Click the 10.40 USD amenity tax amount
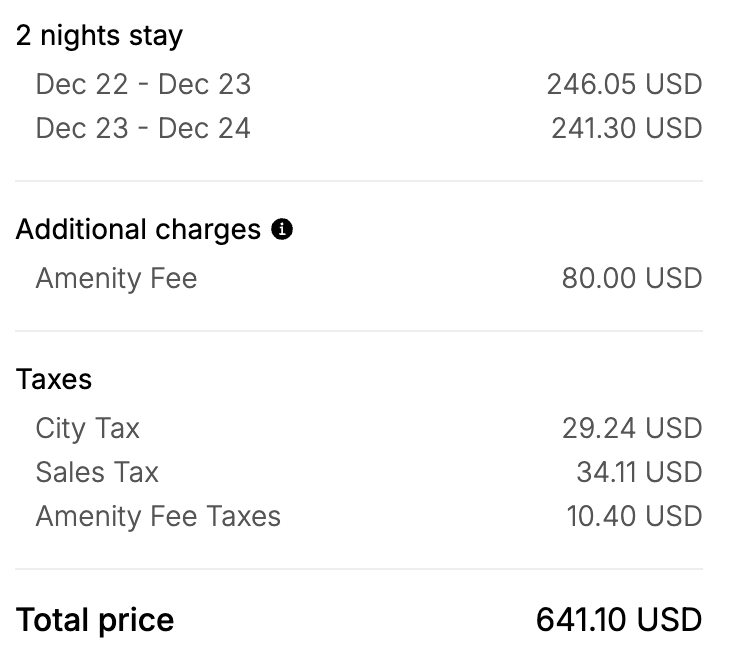The image size is (730, 660). (634, 516)
